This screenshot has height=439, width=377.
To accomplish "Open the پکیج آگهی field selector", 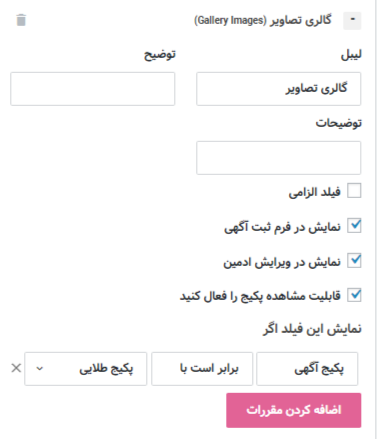I will pyautogui.click(x=307, y=369).
